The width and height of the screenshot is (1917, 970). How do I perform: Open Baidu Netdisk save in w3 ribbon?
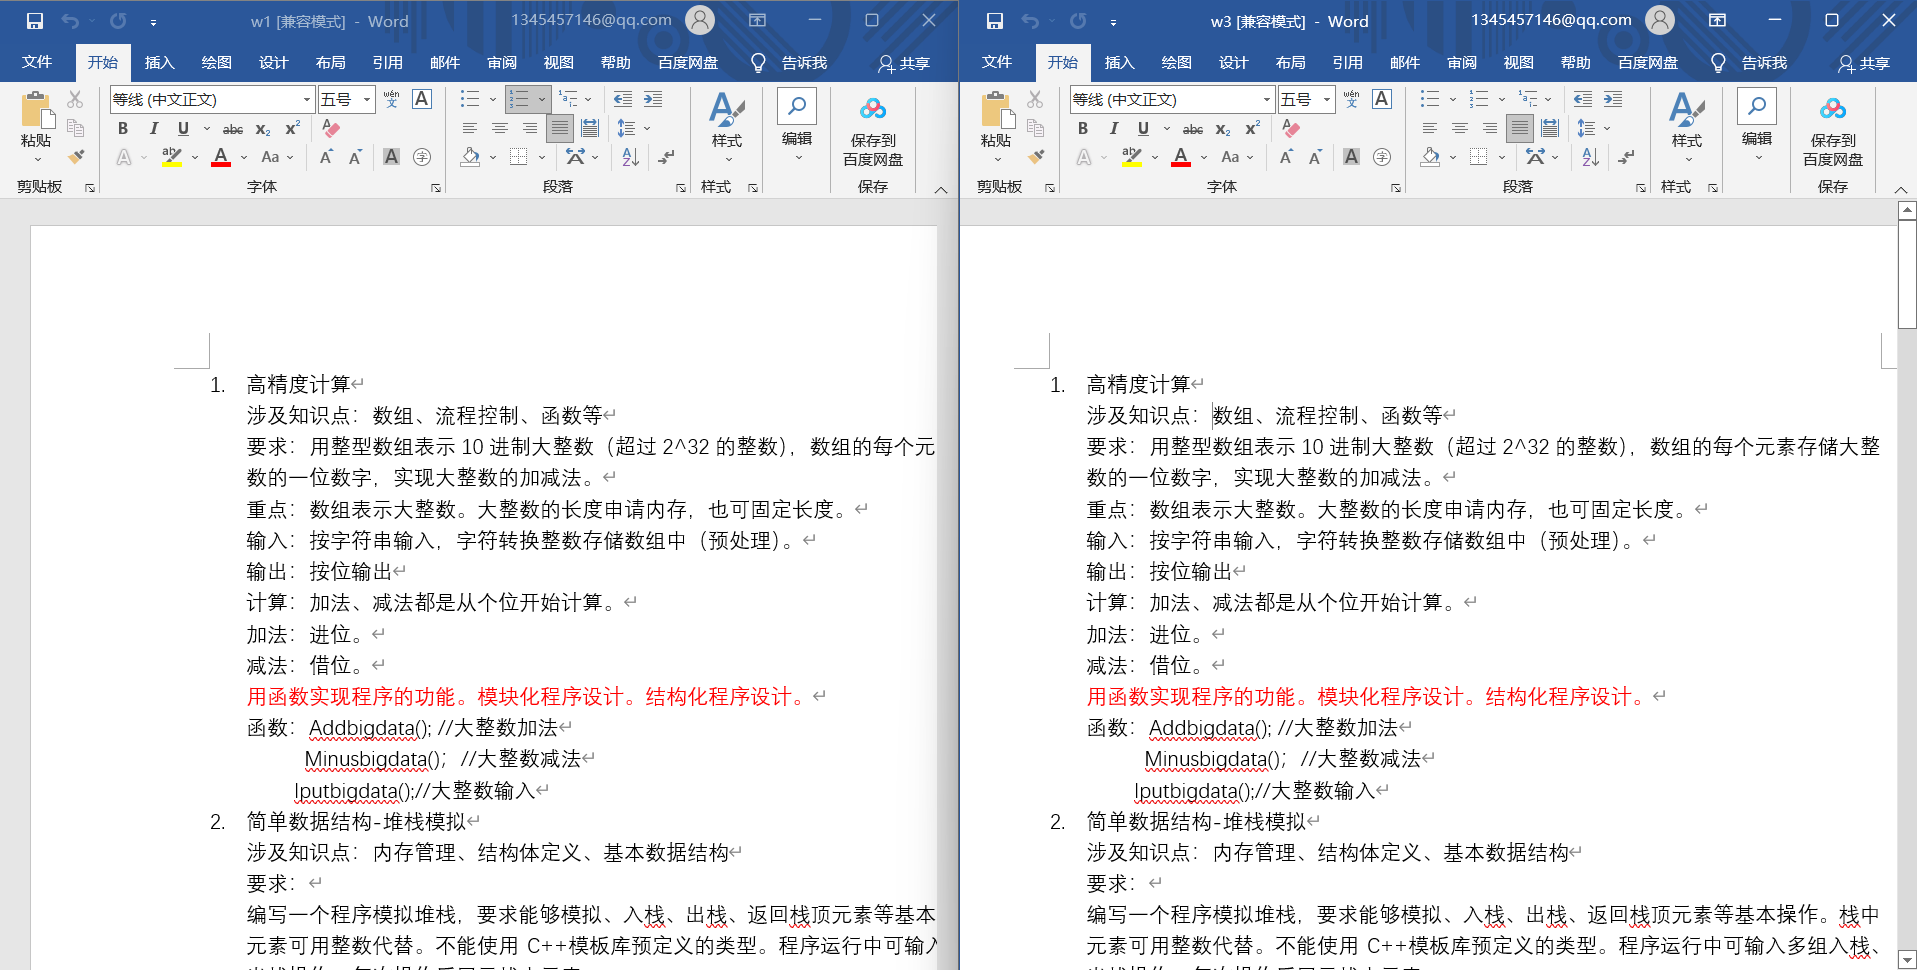tap(1833, 130)
